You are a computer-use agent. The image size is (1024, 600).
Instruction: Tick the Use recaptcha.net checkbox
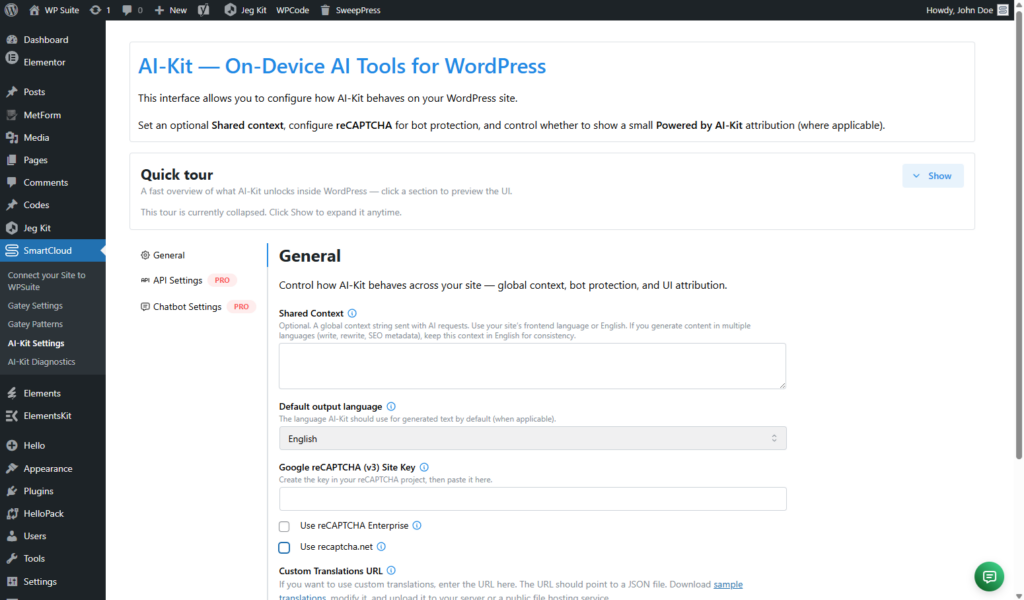[x=284, y=547]
